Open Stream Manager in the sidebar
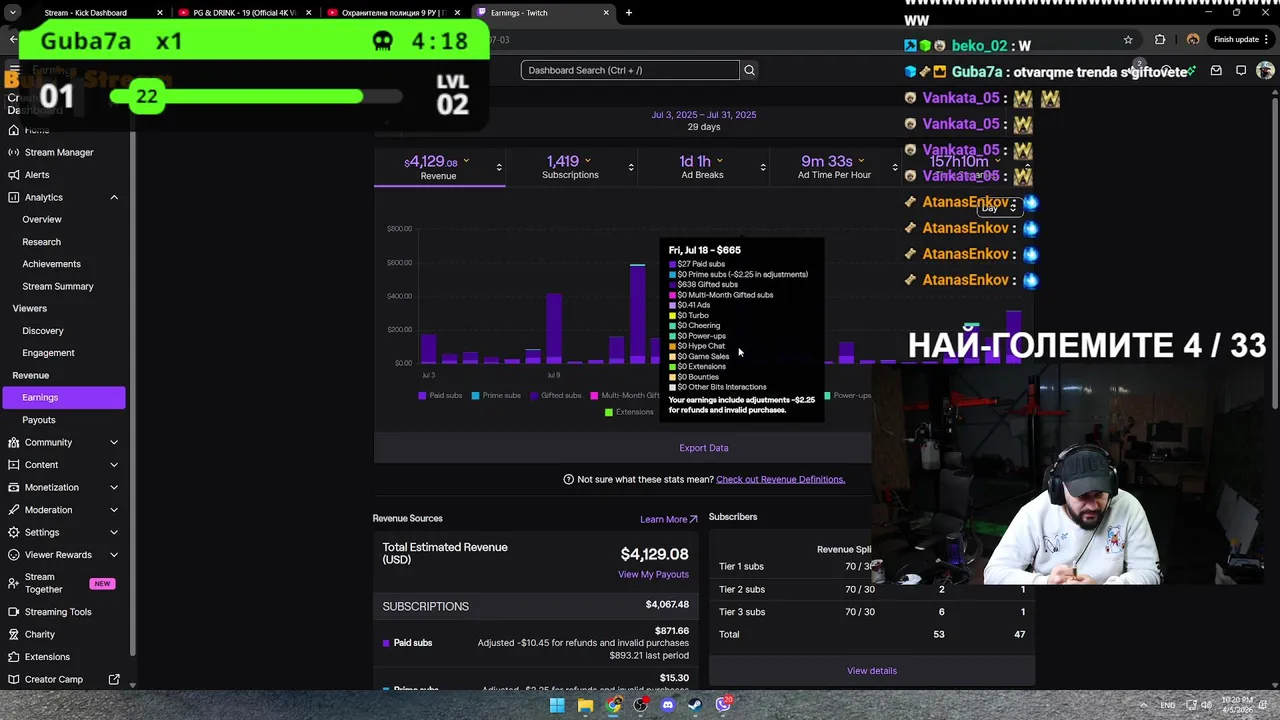Screen dimensions: 1280x720 (59, 152)
